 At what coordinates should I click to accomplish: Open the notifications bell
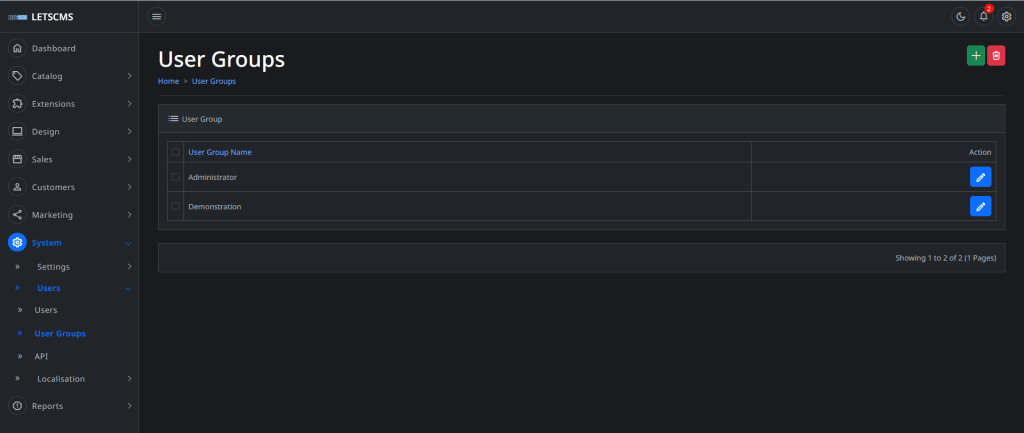(x=983, y=16)
